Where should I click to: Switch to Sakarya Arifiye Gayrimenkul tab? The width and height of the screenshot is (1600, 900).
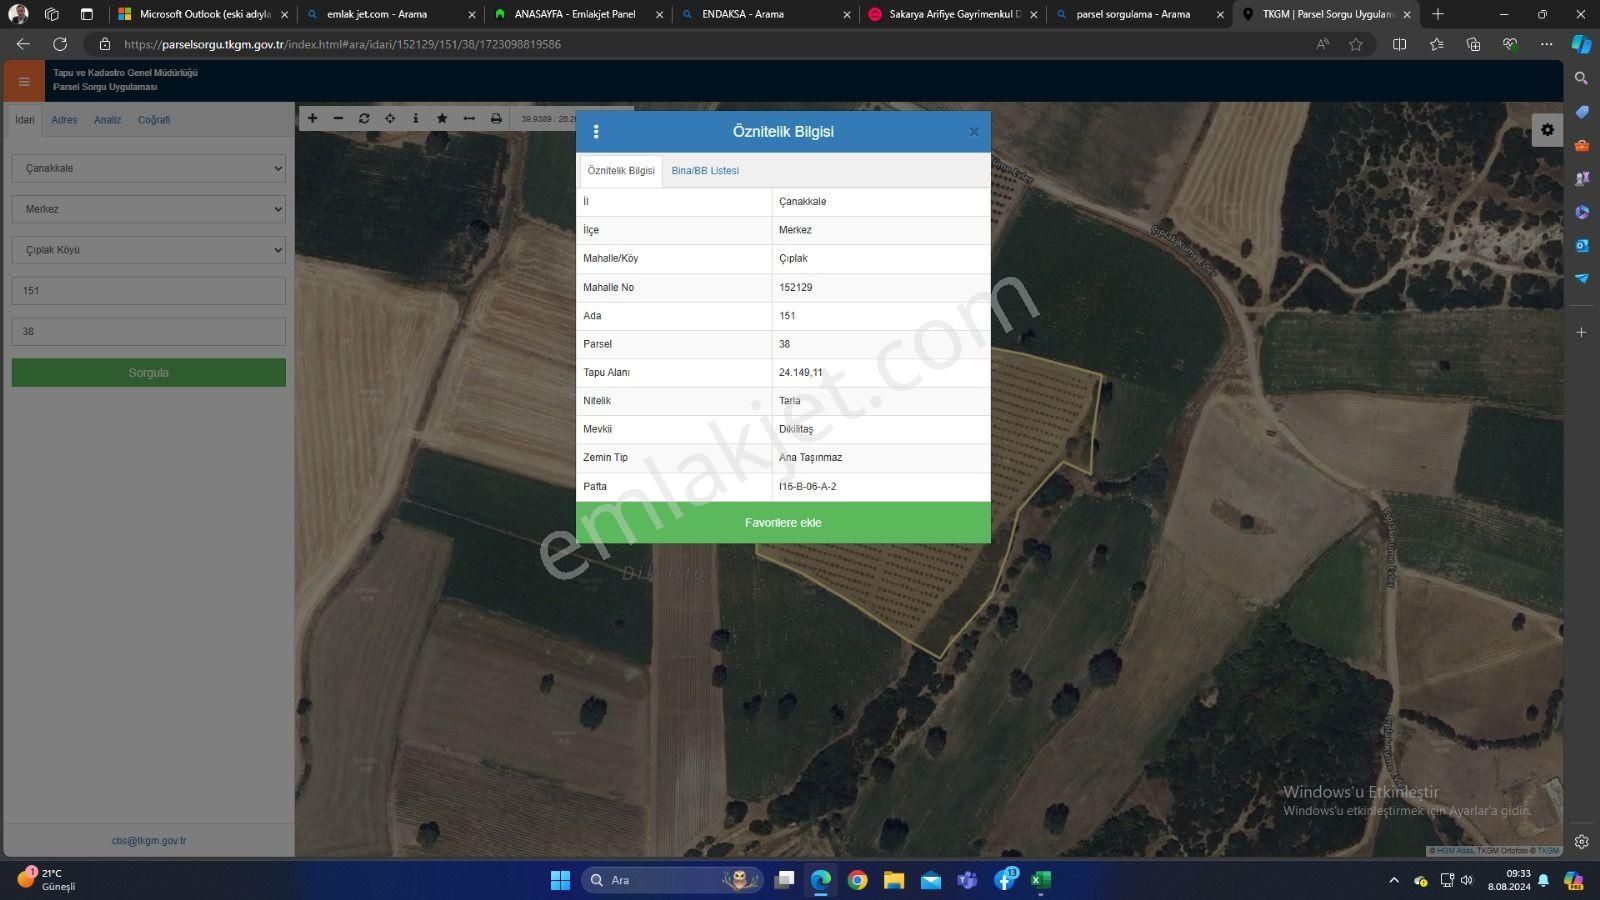coord(953,14)
